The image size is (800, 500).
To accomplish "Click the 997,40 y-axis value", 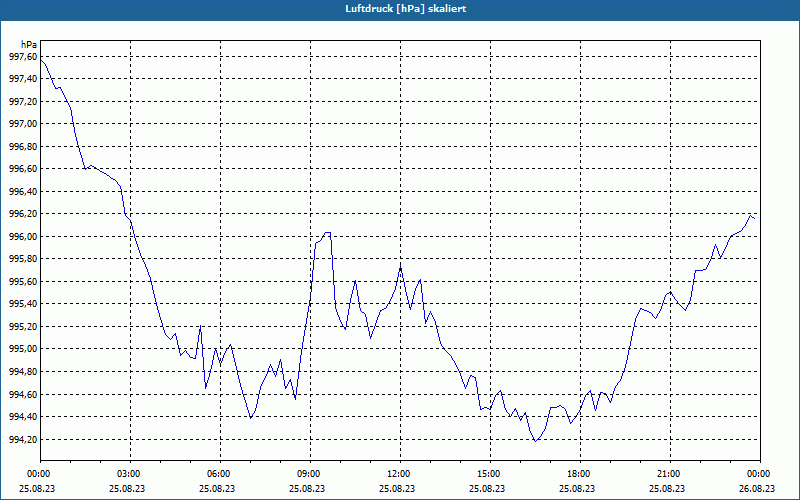I will [x=23, y=79].
